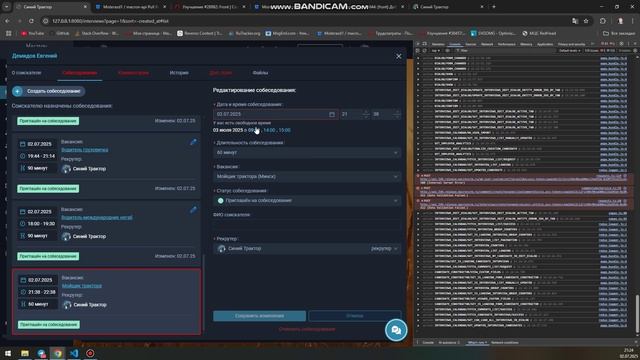Image resolution: width=640 pixels, height=360 pixels.
Task: Clear the DevTools console
Action: pos(424,51)
